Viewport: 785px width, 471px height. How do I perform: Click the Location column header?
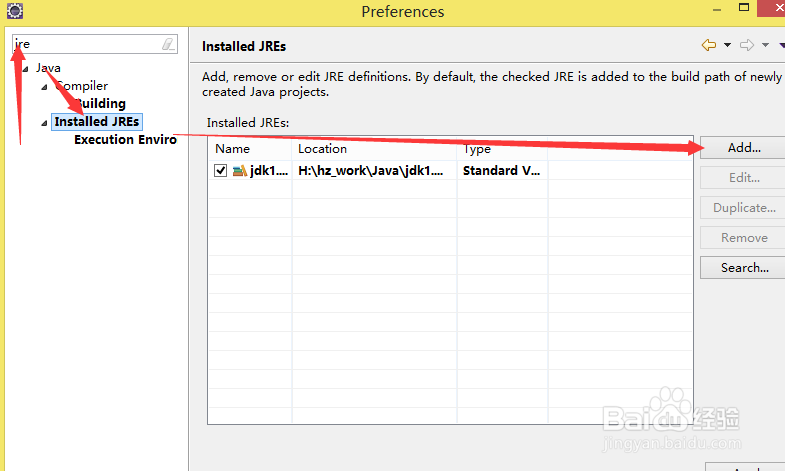click(x=374, y=149)
